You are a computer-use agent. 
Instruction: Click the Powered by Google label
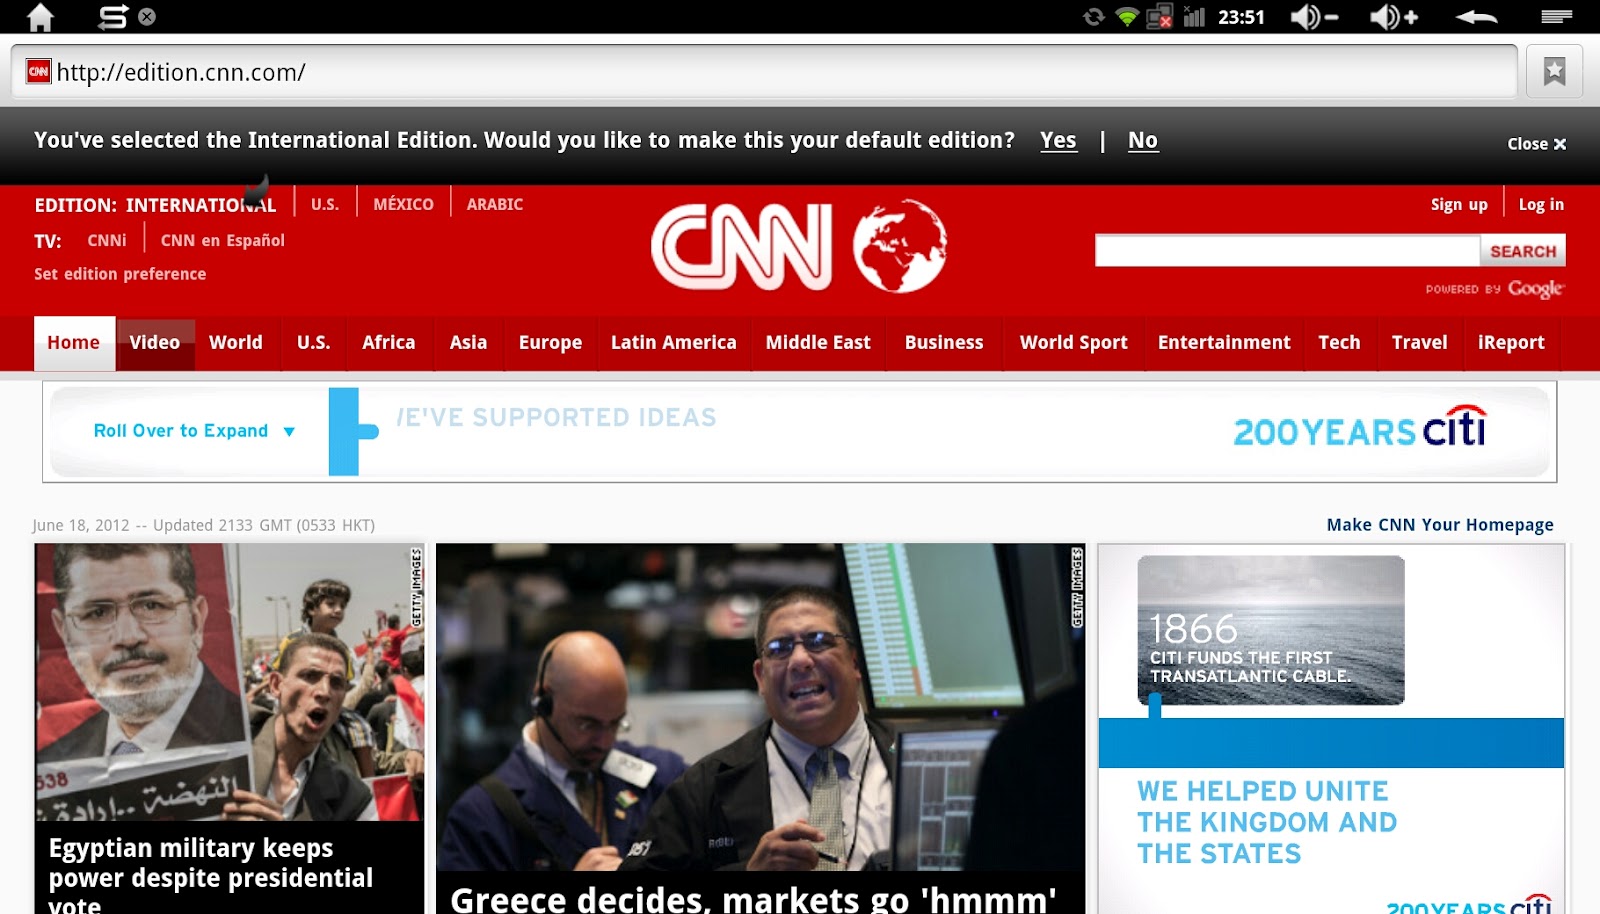point(1495,289)
